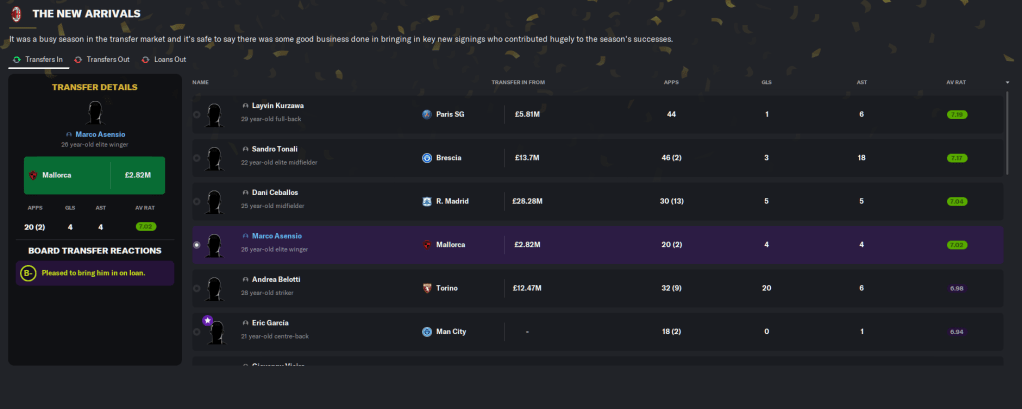The width and height of the screenshot is (1022, 409).
Task: Click the B- board grade icon
Action: (28, 273)
